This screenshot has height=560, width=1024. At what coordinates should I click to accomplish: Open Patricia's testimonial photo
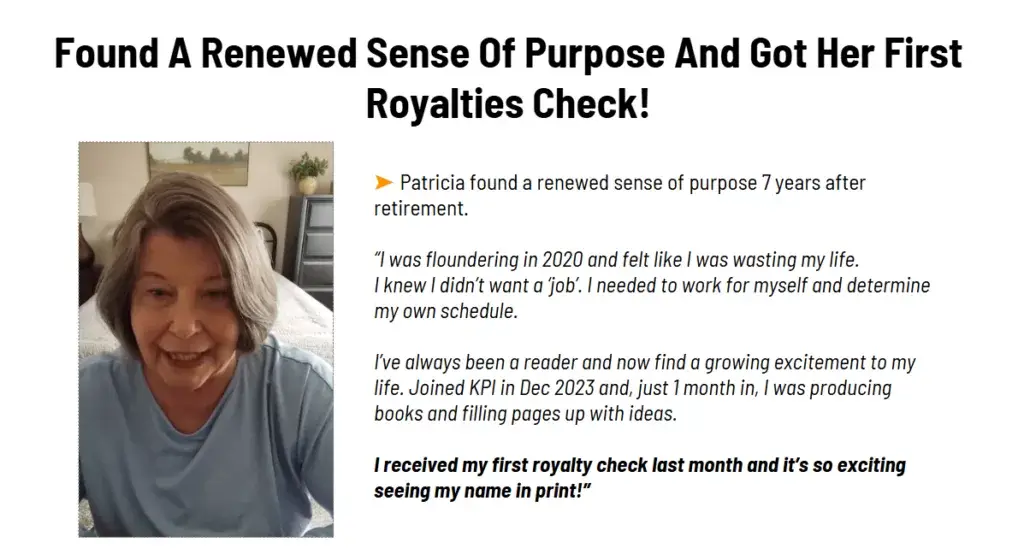tap(206, 339)
